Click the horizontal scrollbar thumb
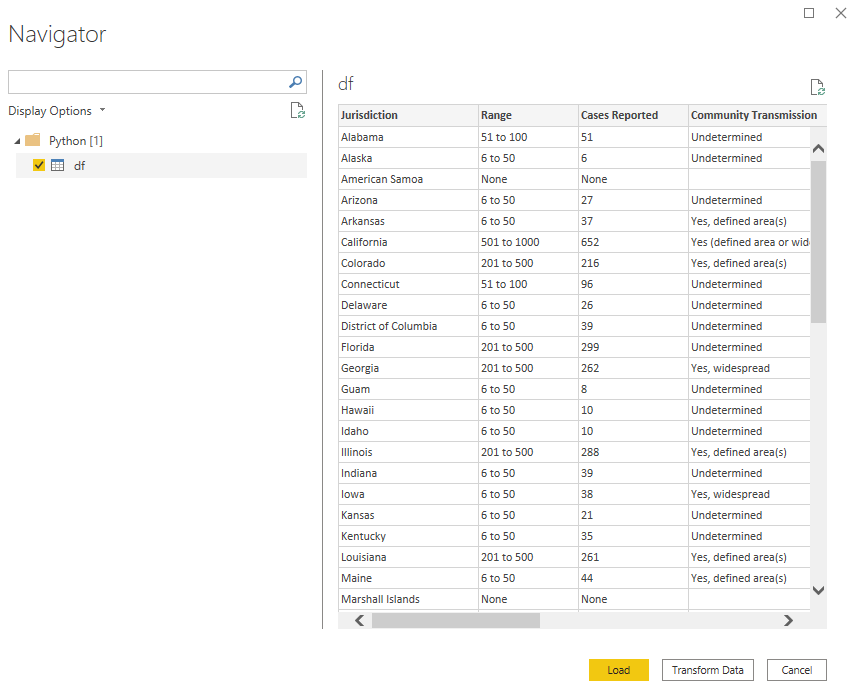The height and width of the screenshot is (694, 848). point(455,621)
